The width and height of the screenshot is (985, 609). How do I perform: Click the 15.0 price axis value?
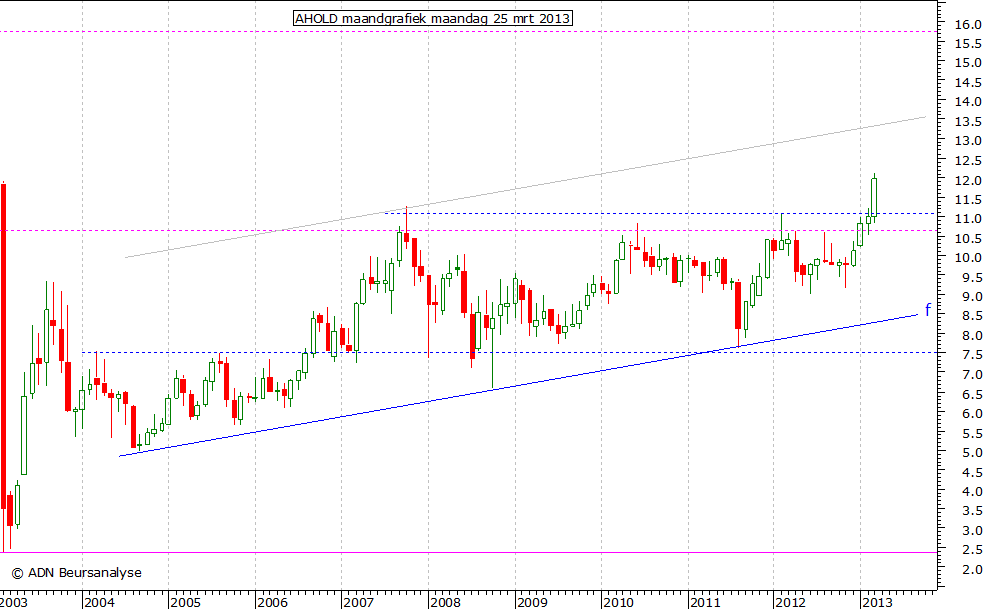[968, 63]
